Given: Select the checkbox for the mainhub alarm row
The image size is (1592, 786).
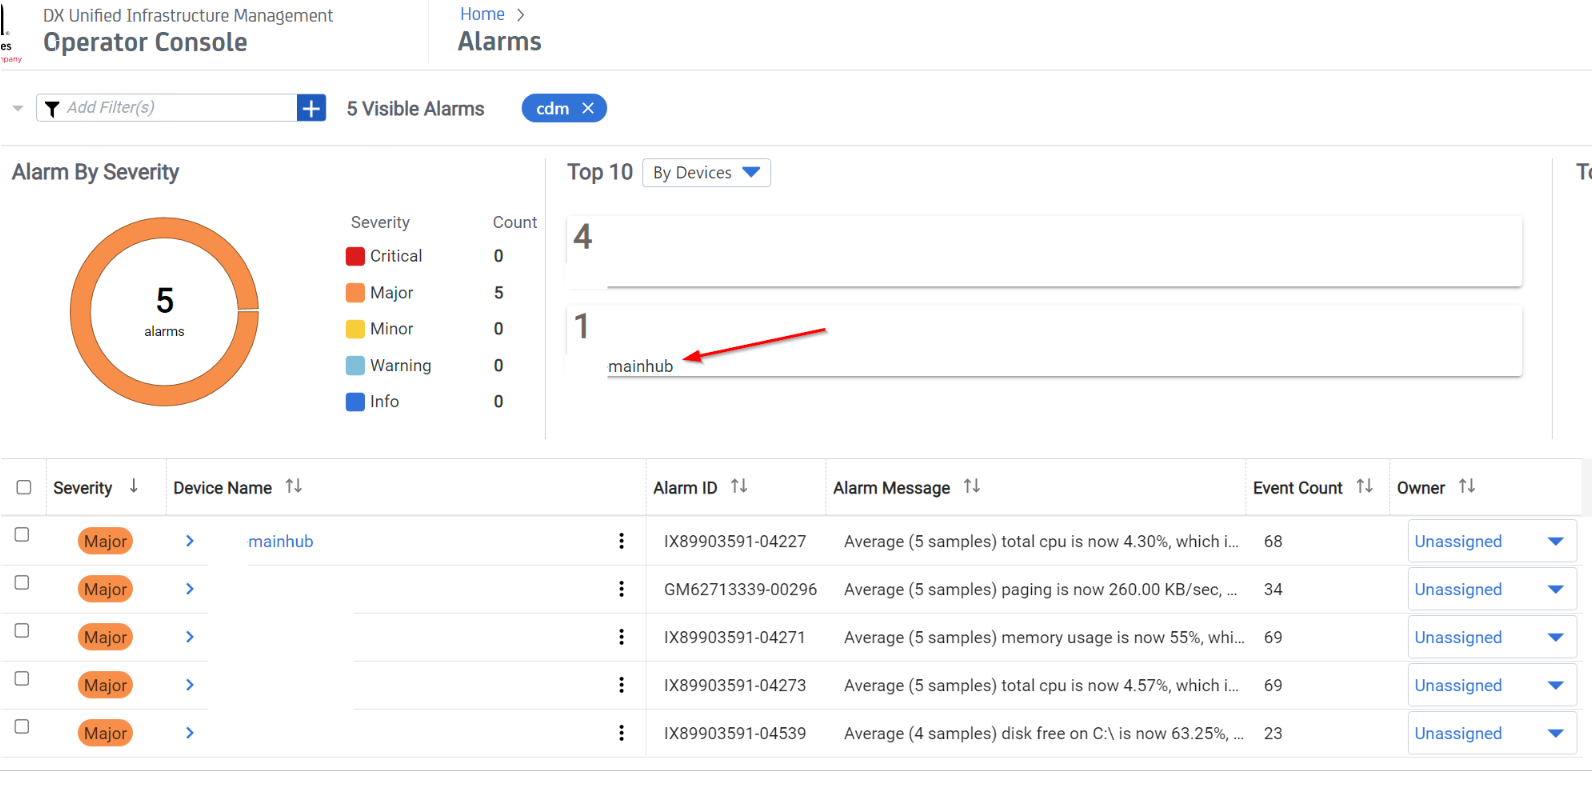Looking at the screenshot, I should coord(22,535).
